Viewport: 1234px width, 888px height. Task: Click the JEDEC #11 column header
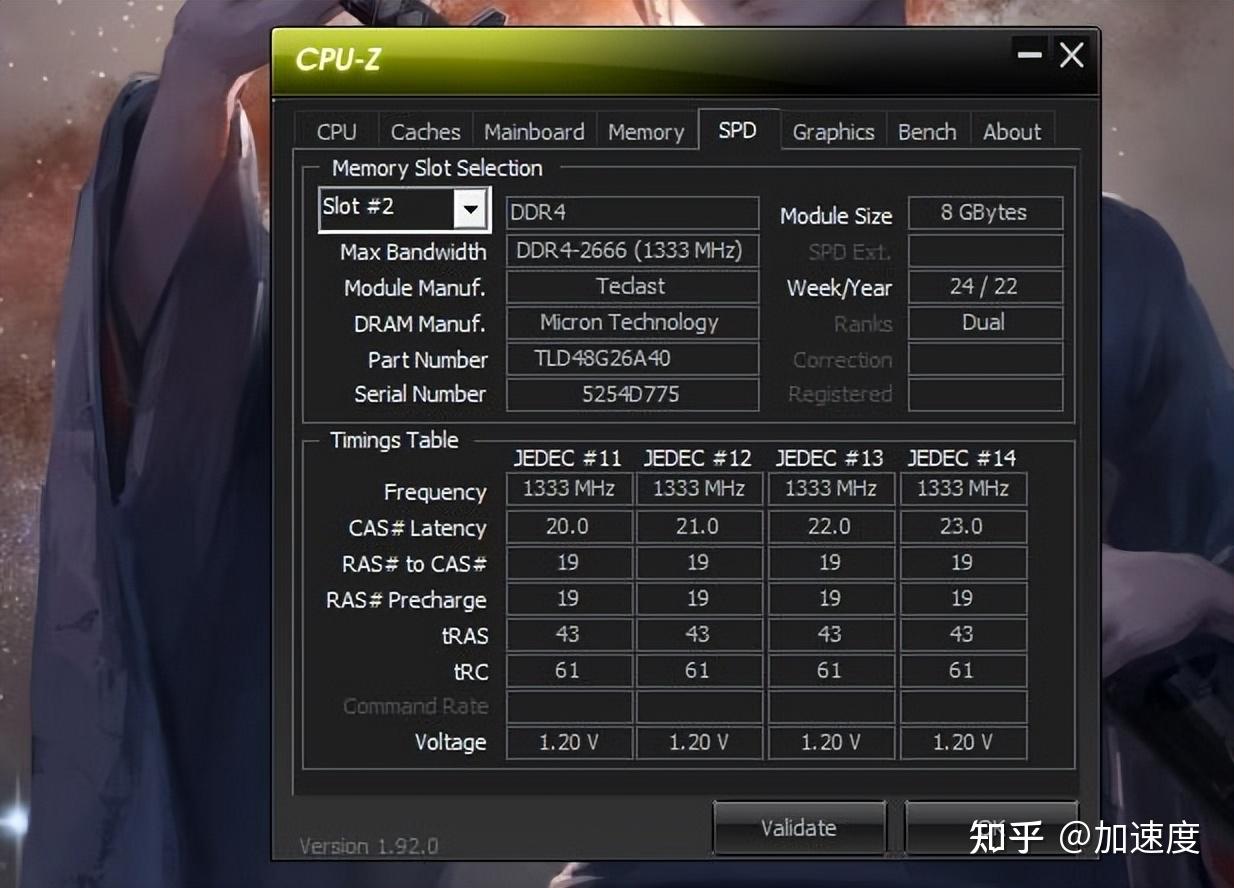[x=568, y=458]
